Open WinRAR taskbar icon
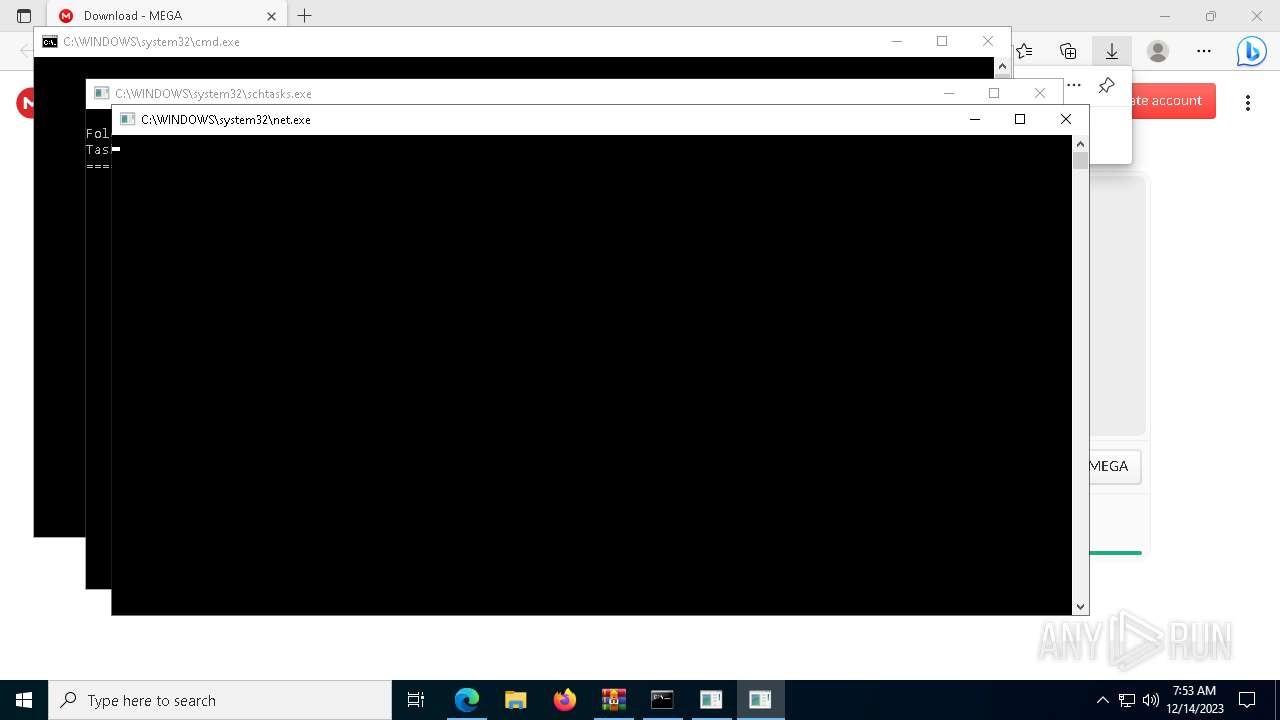Image resolution: width=1280 pixels, height=720 pixels. (614, 700)
